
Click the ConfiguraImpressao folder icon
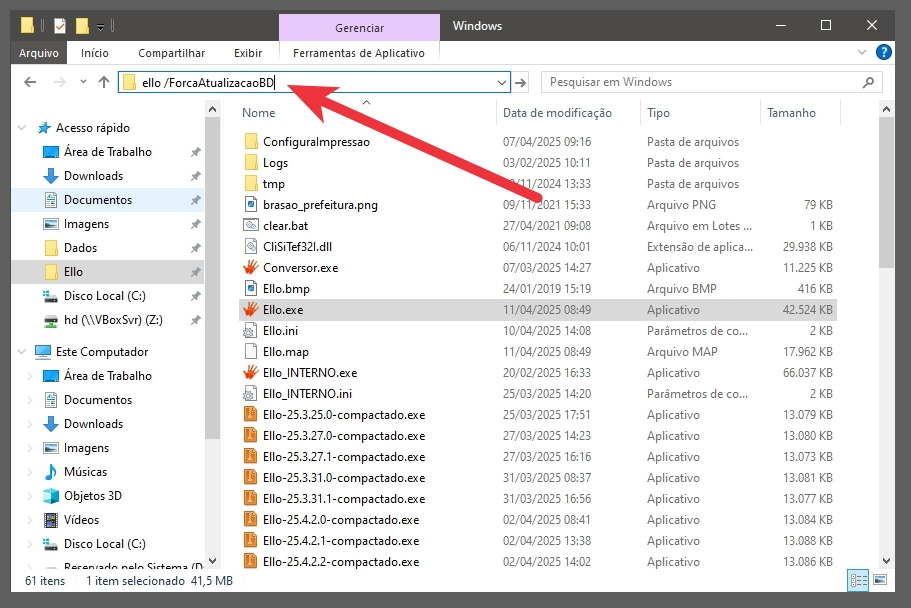coord(251,141)
